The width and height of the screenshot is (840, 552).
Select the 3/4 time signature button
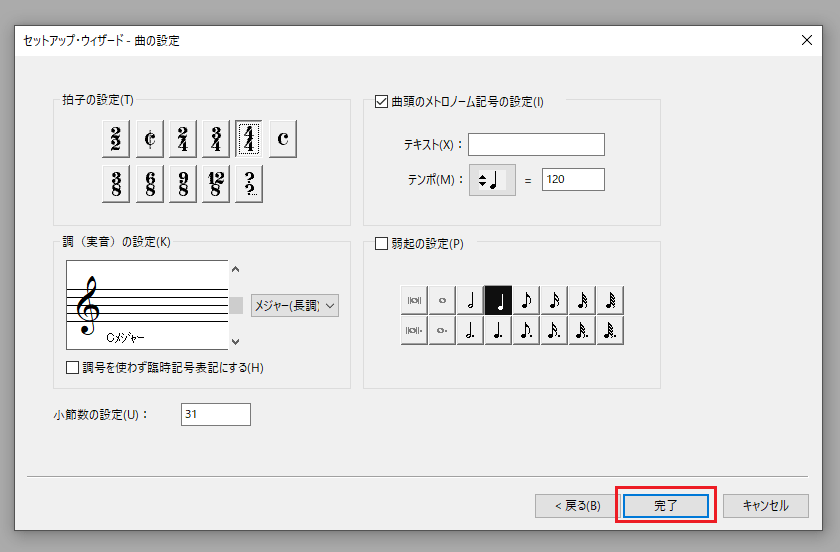pos(216,139)
